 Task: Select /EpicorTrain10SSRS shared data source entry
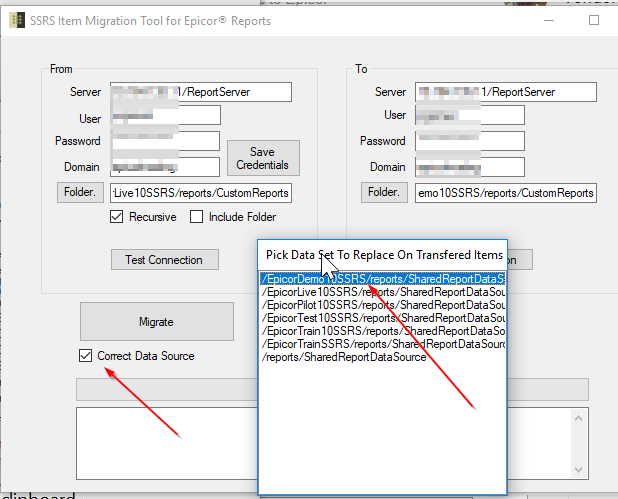[382, 331]
